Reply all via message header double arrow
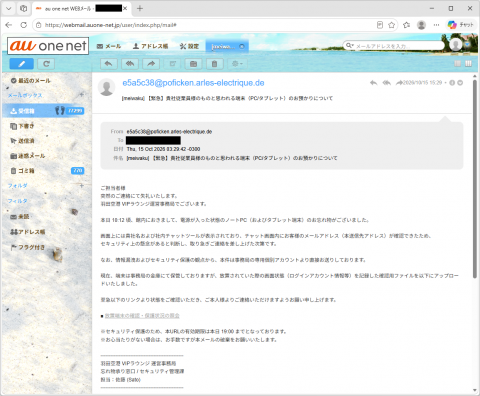Viewport: 480px width, 396px height. pyautogui.click(x=386, y=83)
